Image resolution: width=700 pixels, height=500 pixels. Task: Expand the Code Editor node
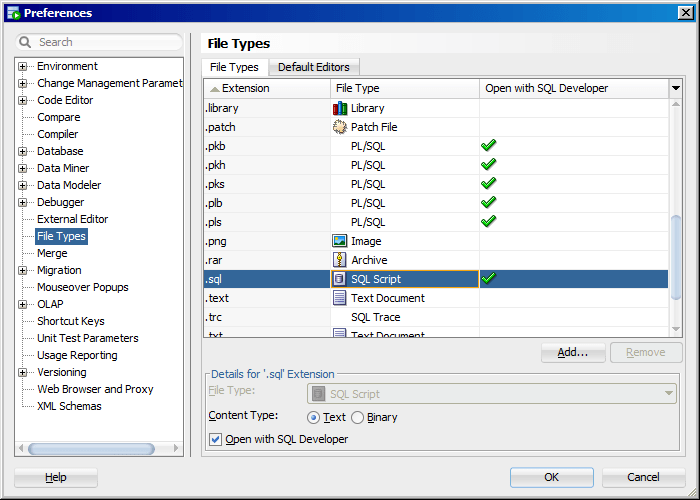click(22, 100)
